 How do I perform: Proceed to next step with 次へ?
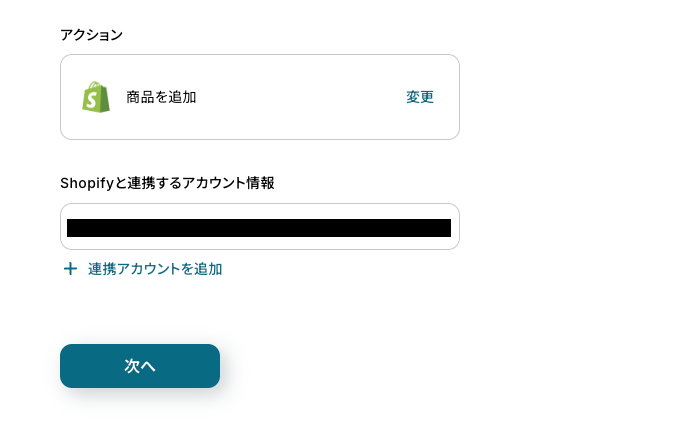tap(140, 366)
